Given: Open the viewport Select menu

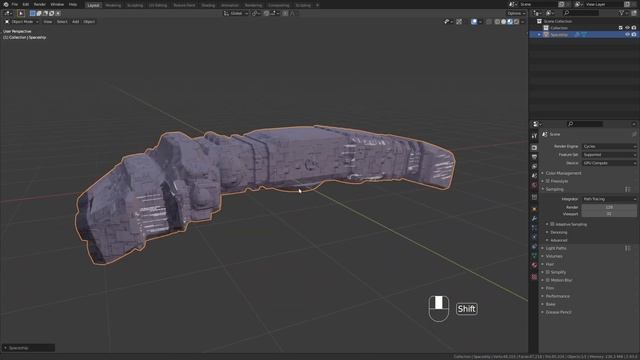Looking at the screenshot, I should [62, 22].
